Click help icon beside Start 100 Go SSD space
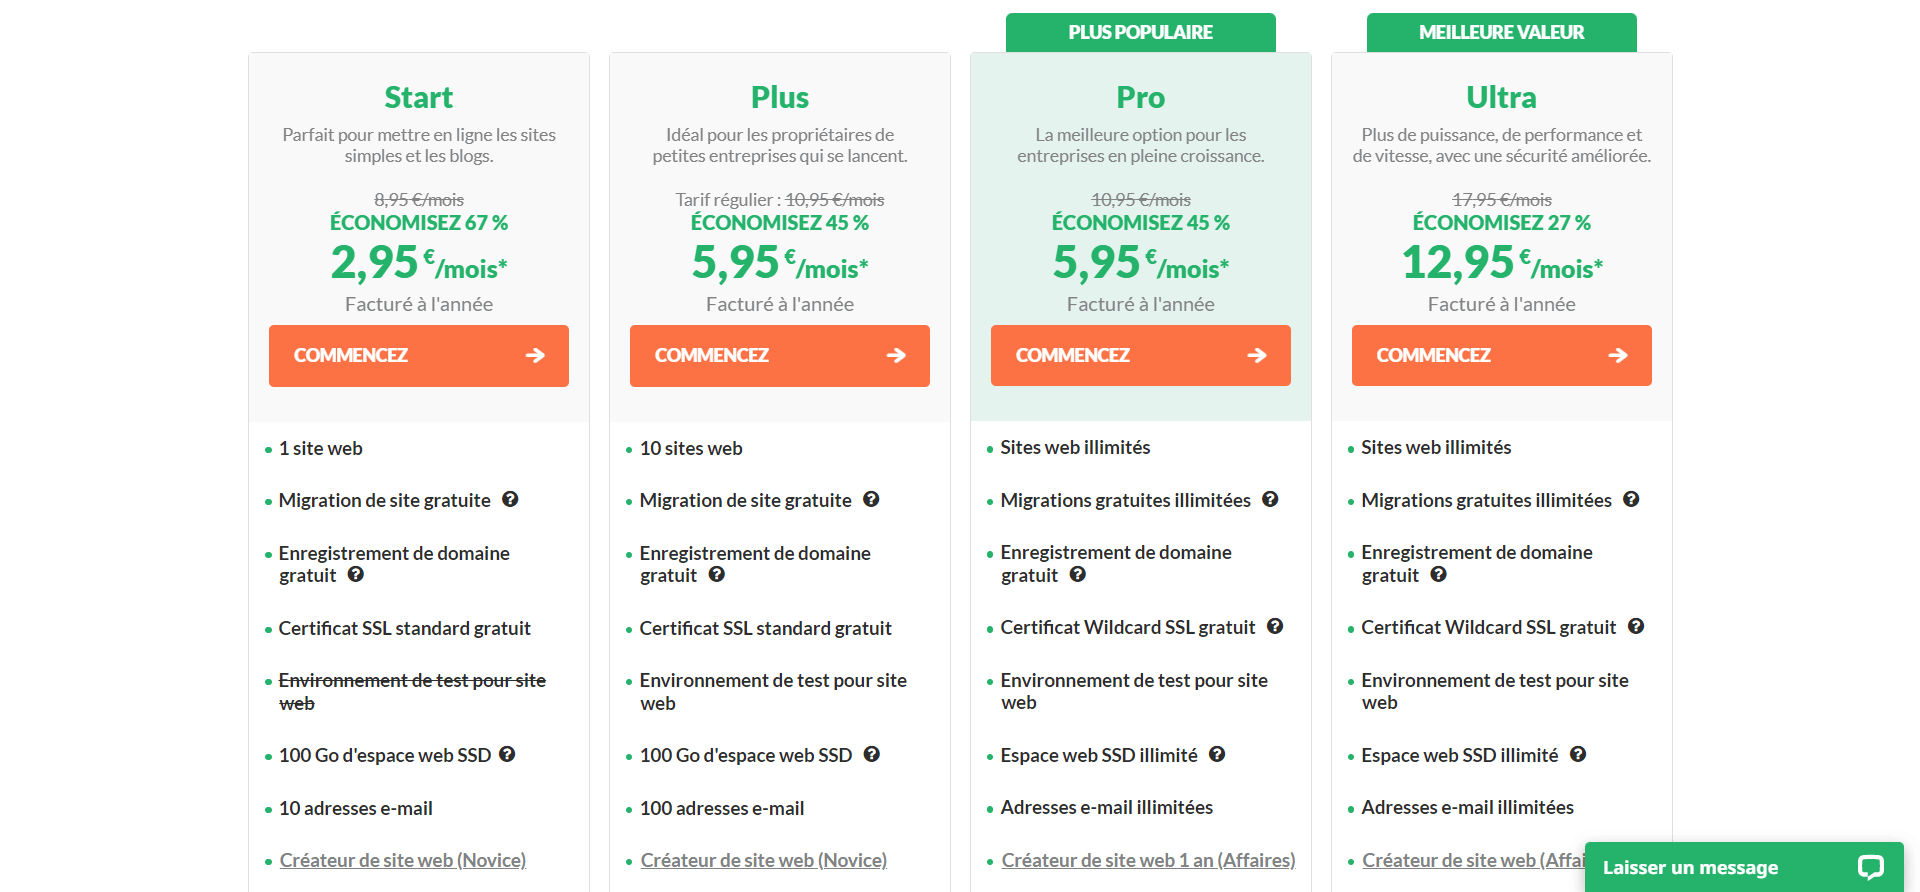1920x892 pixels. 507,754
